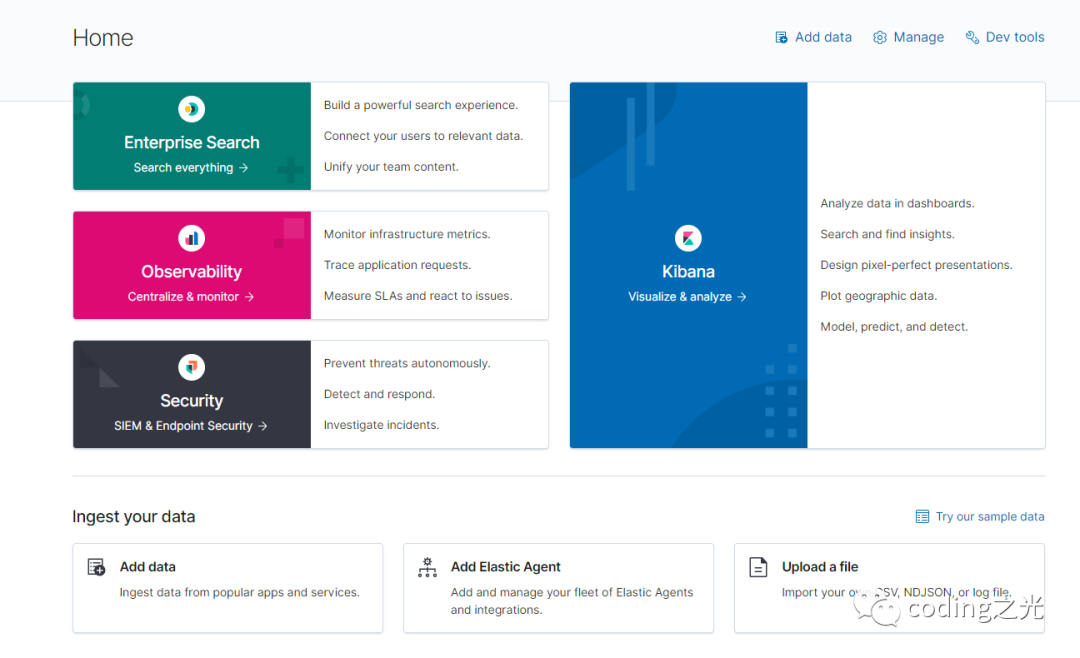Click 'Prevent threats autonomously.' text
The height and width of the screenshot is (658, 1080).
[x=407, y=363]
